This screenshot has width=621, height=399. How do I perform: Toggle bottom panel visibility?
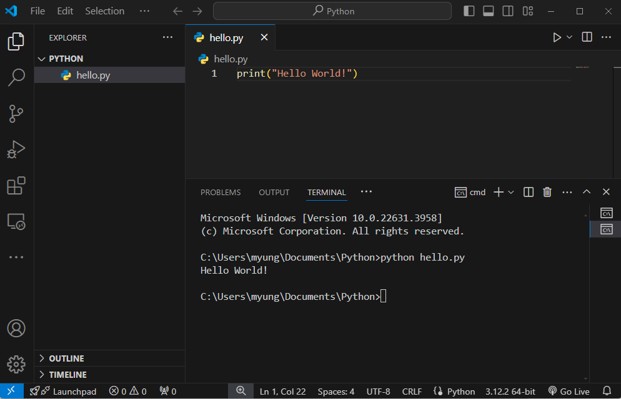point(488,11)
